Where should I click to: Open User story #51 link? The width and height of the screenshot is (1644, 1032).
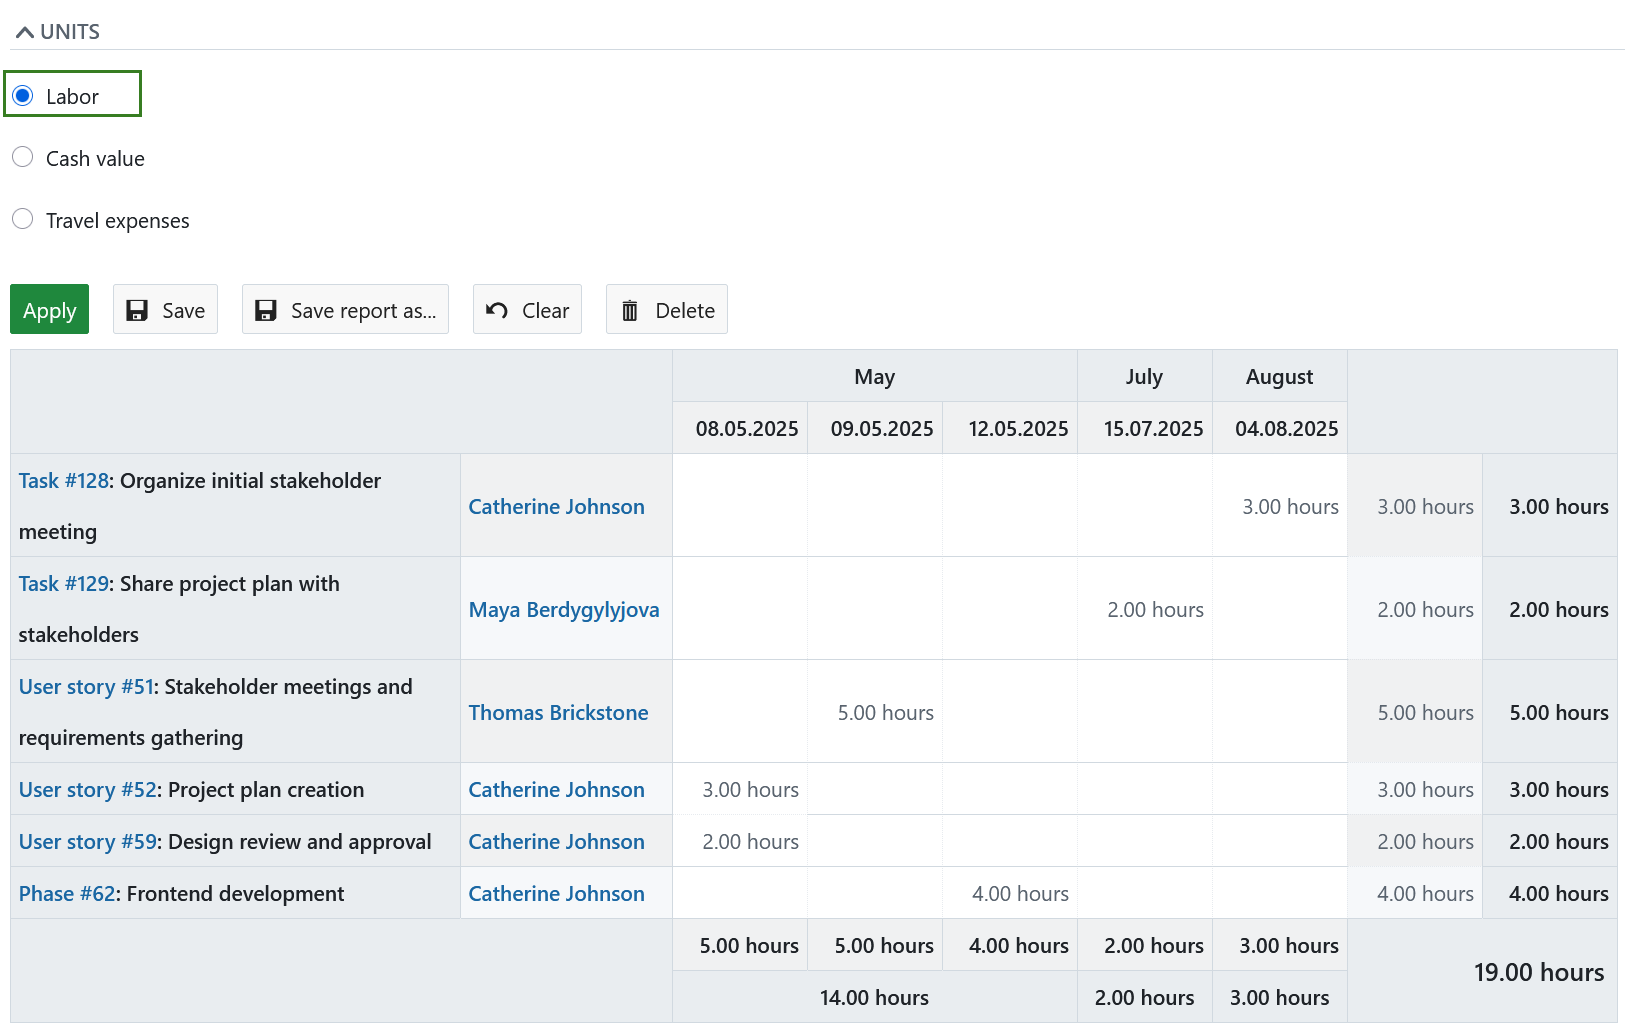[x=85, y=686]
